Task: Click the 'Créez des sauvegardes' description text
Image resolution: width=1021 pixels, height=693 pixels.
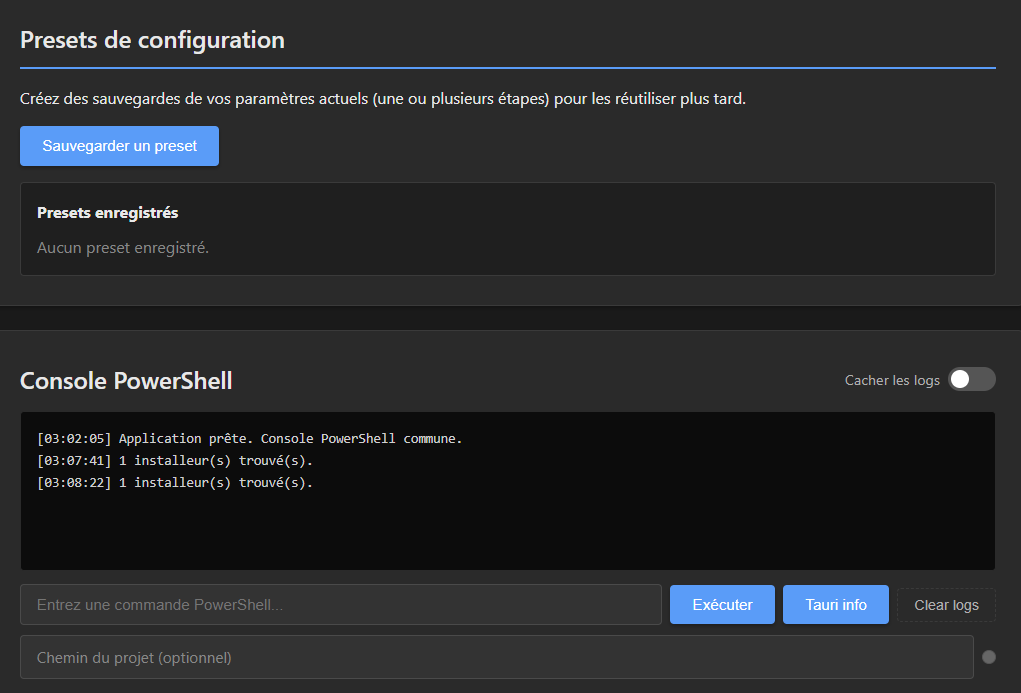Action: (383, 99)
